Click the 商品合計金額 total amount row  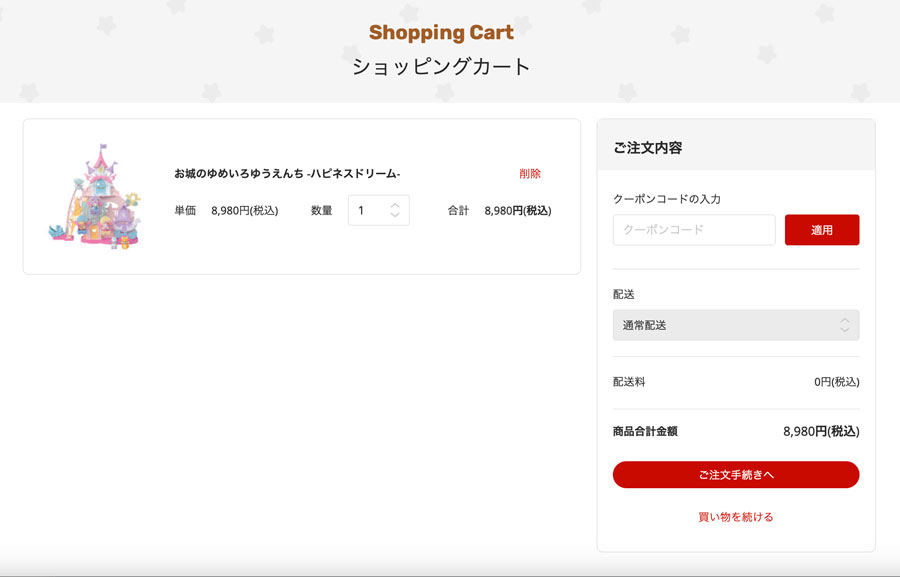[736, 431]
